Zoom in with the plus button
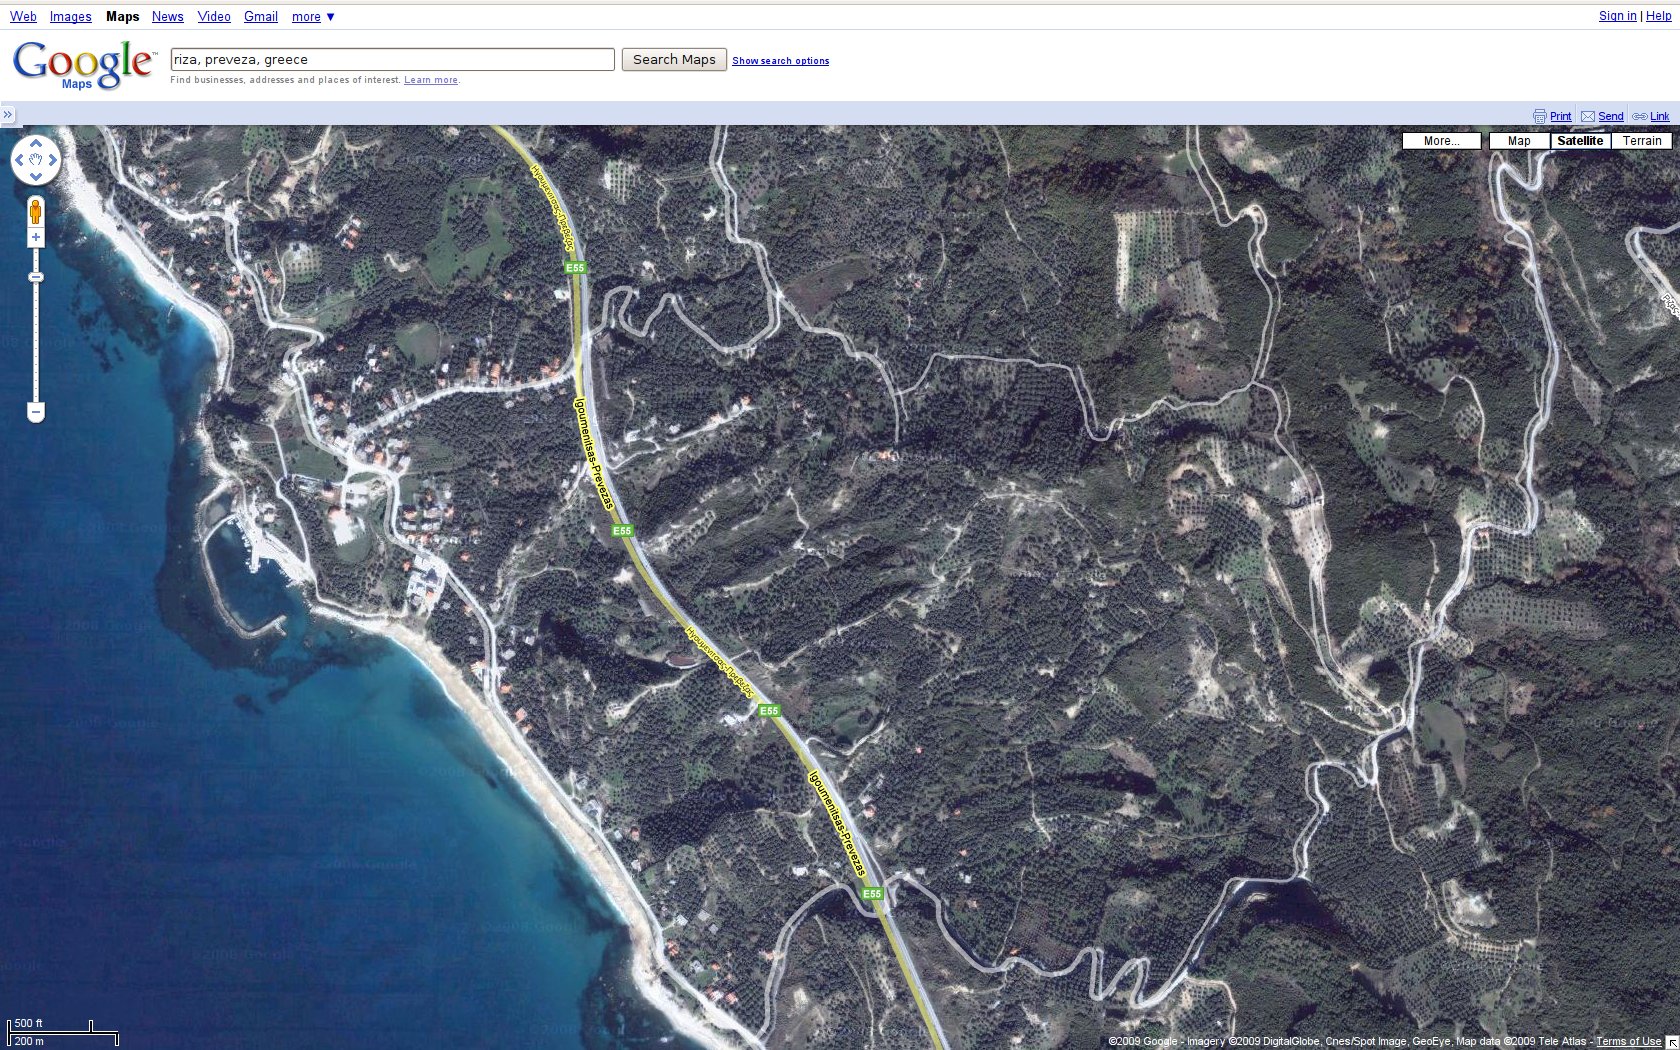 pos(35,238)
